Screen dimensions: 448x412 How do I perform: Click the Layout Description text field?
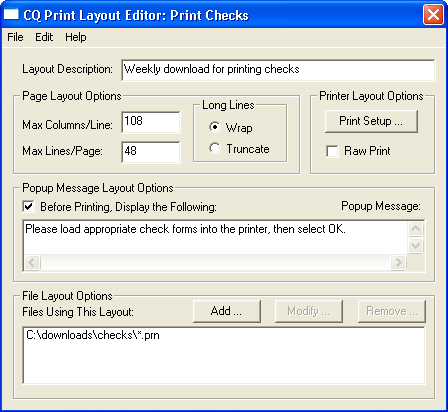(278, 70)
